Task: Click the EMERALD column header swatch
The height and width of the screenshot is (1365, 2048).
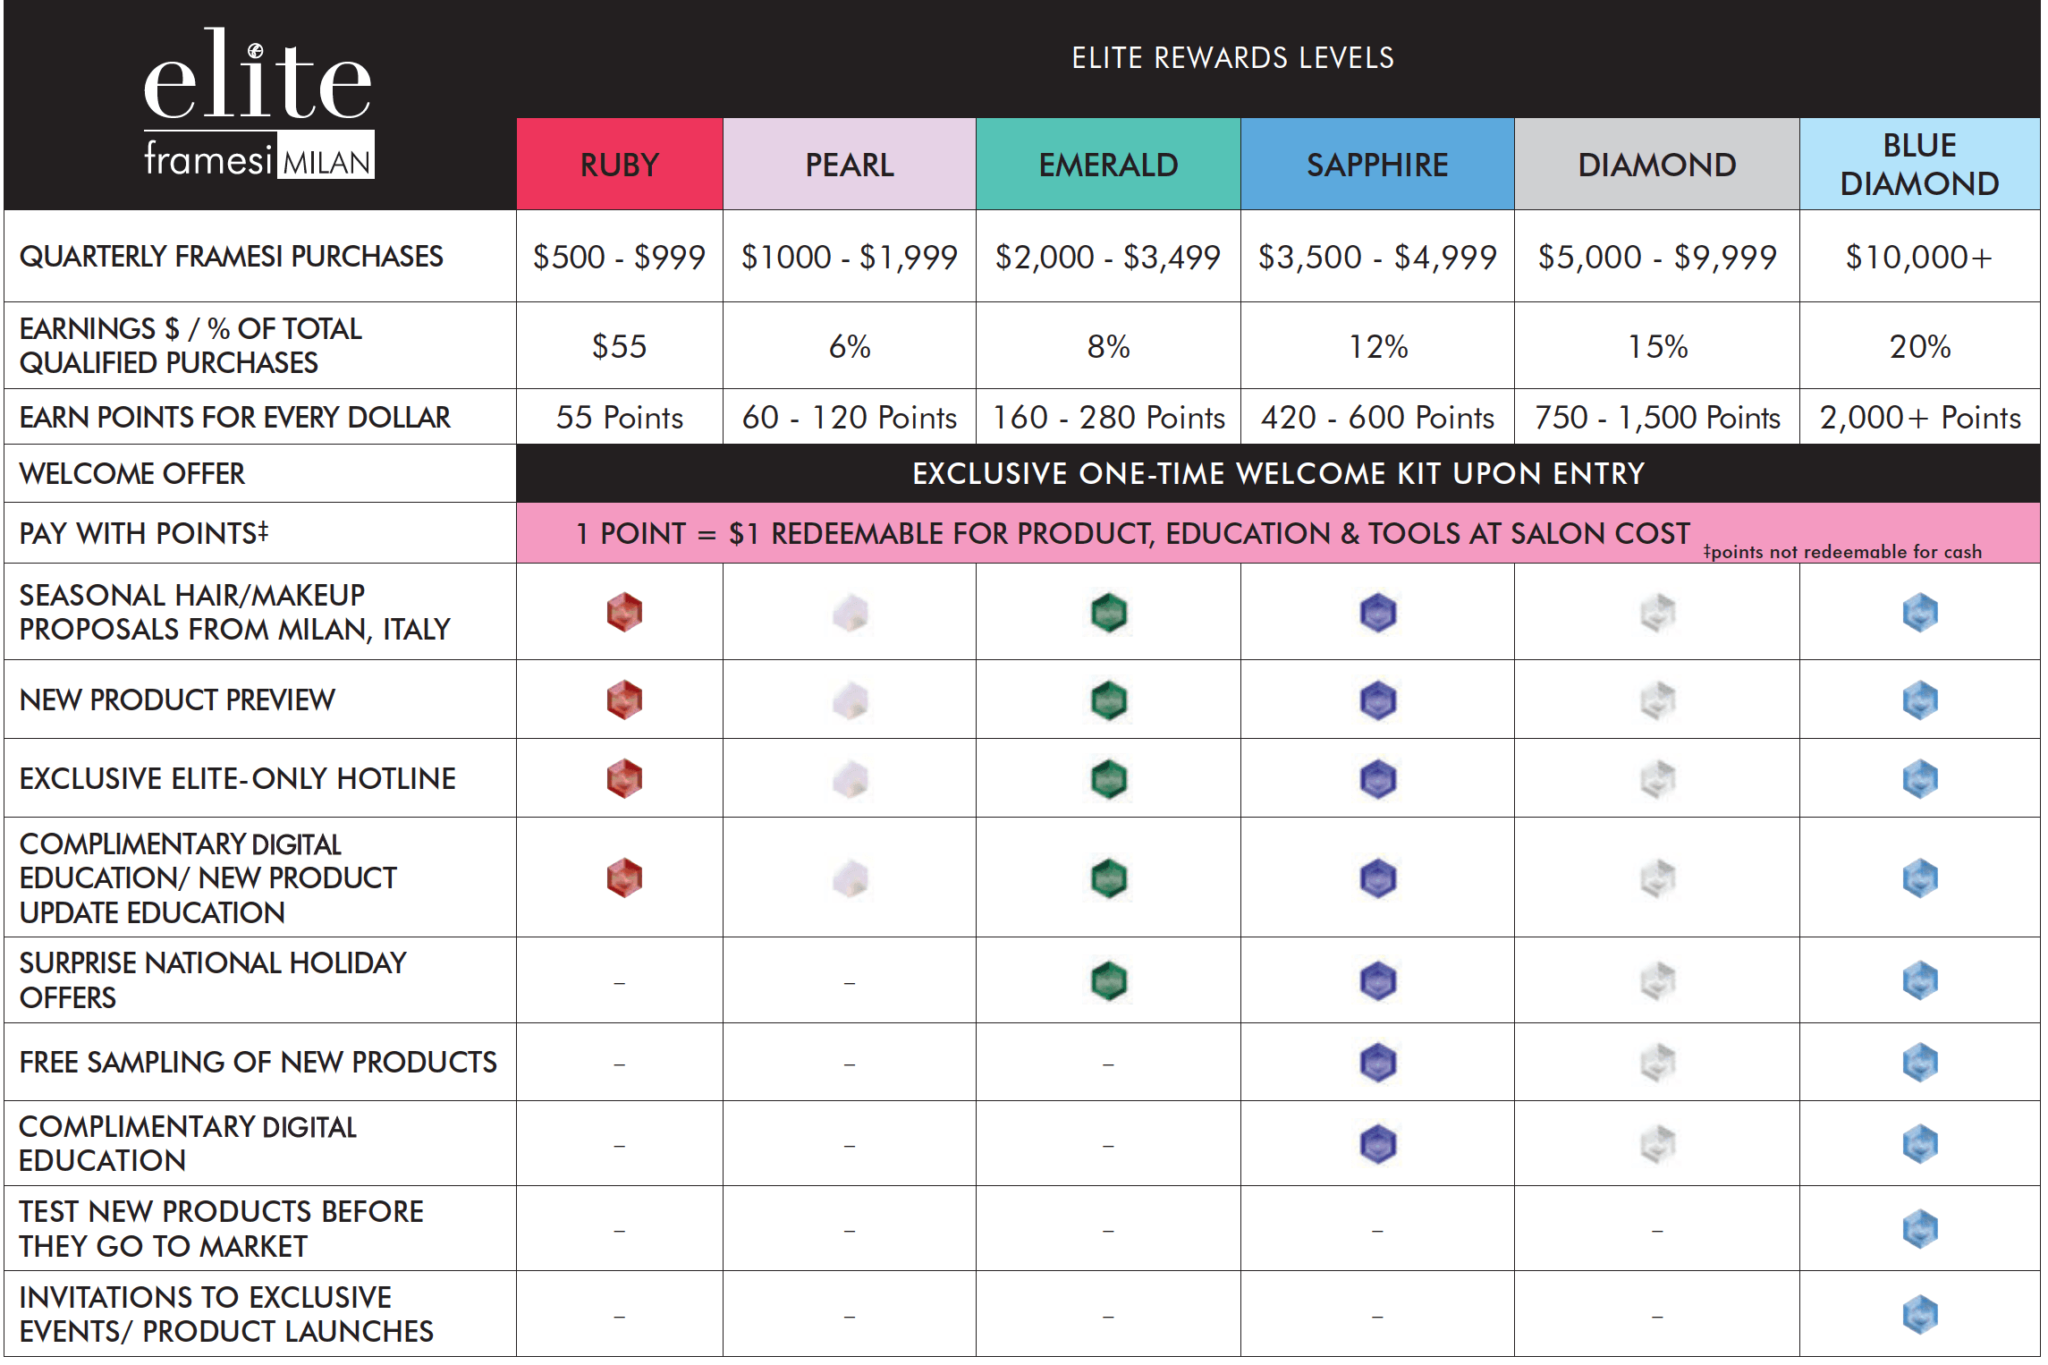Action: 1108,165
